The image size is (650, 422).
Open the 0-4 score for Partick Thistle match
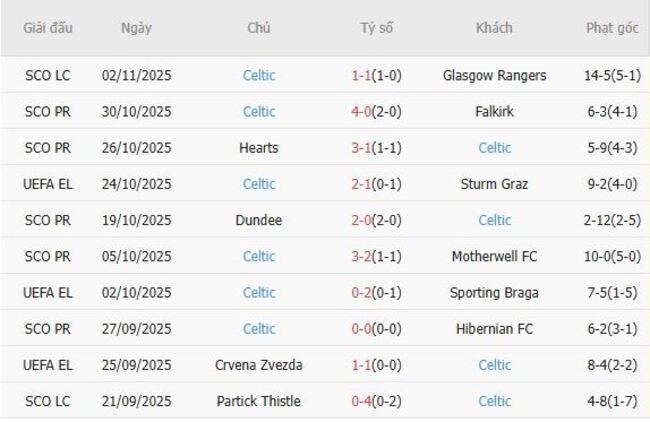click(362, 401)
